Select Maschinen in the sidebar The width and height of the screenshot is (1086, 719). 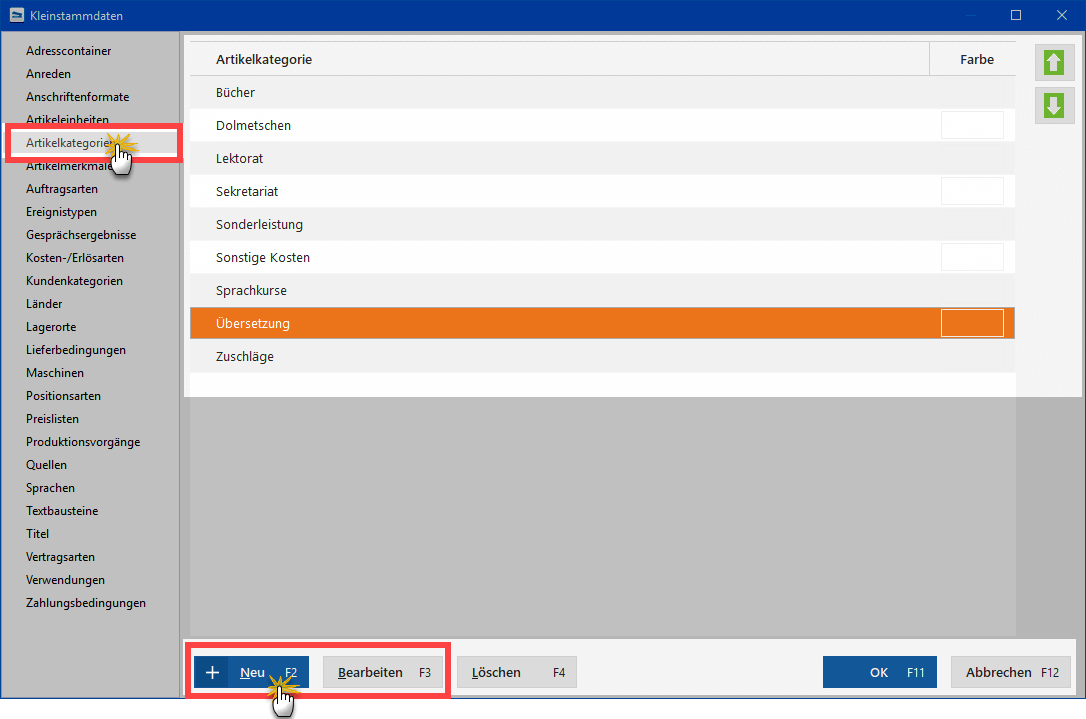click(55, 372)
